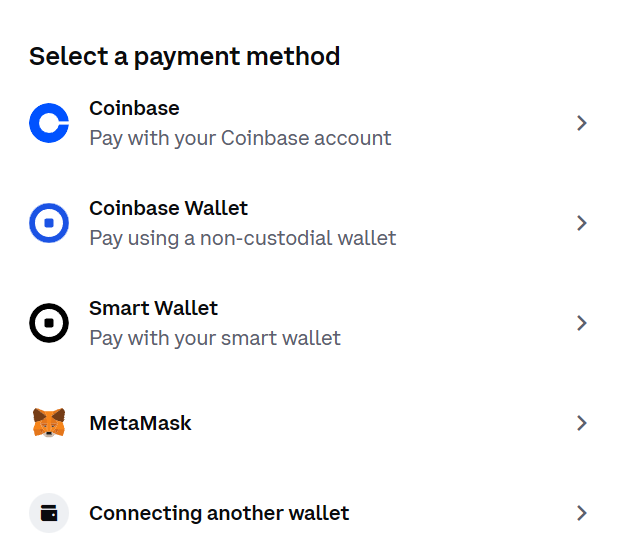
Task: Click the blue Coinbase logo icon
Action: pyautogui.click(x=49, y=123)
